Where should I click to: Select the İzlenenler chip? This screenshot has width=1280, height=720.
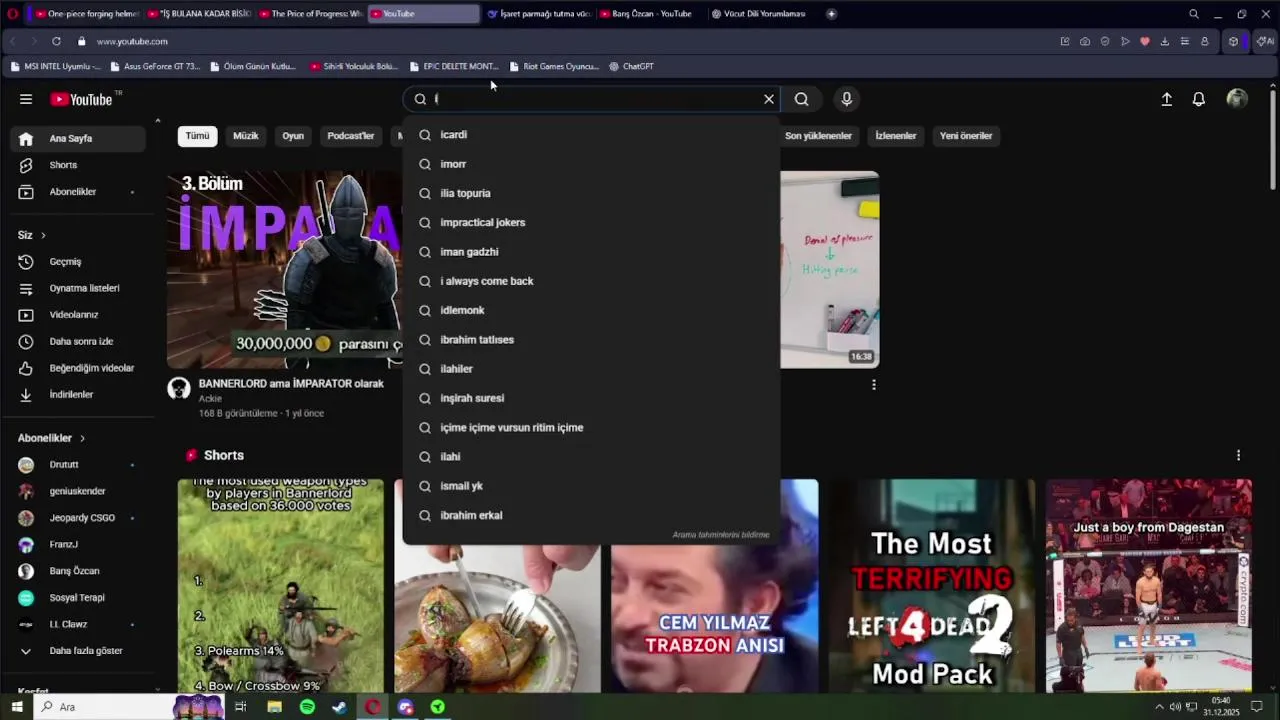point(895,136)
